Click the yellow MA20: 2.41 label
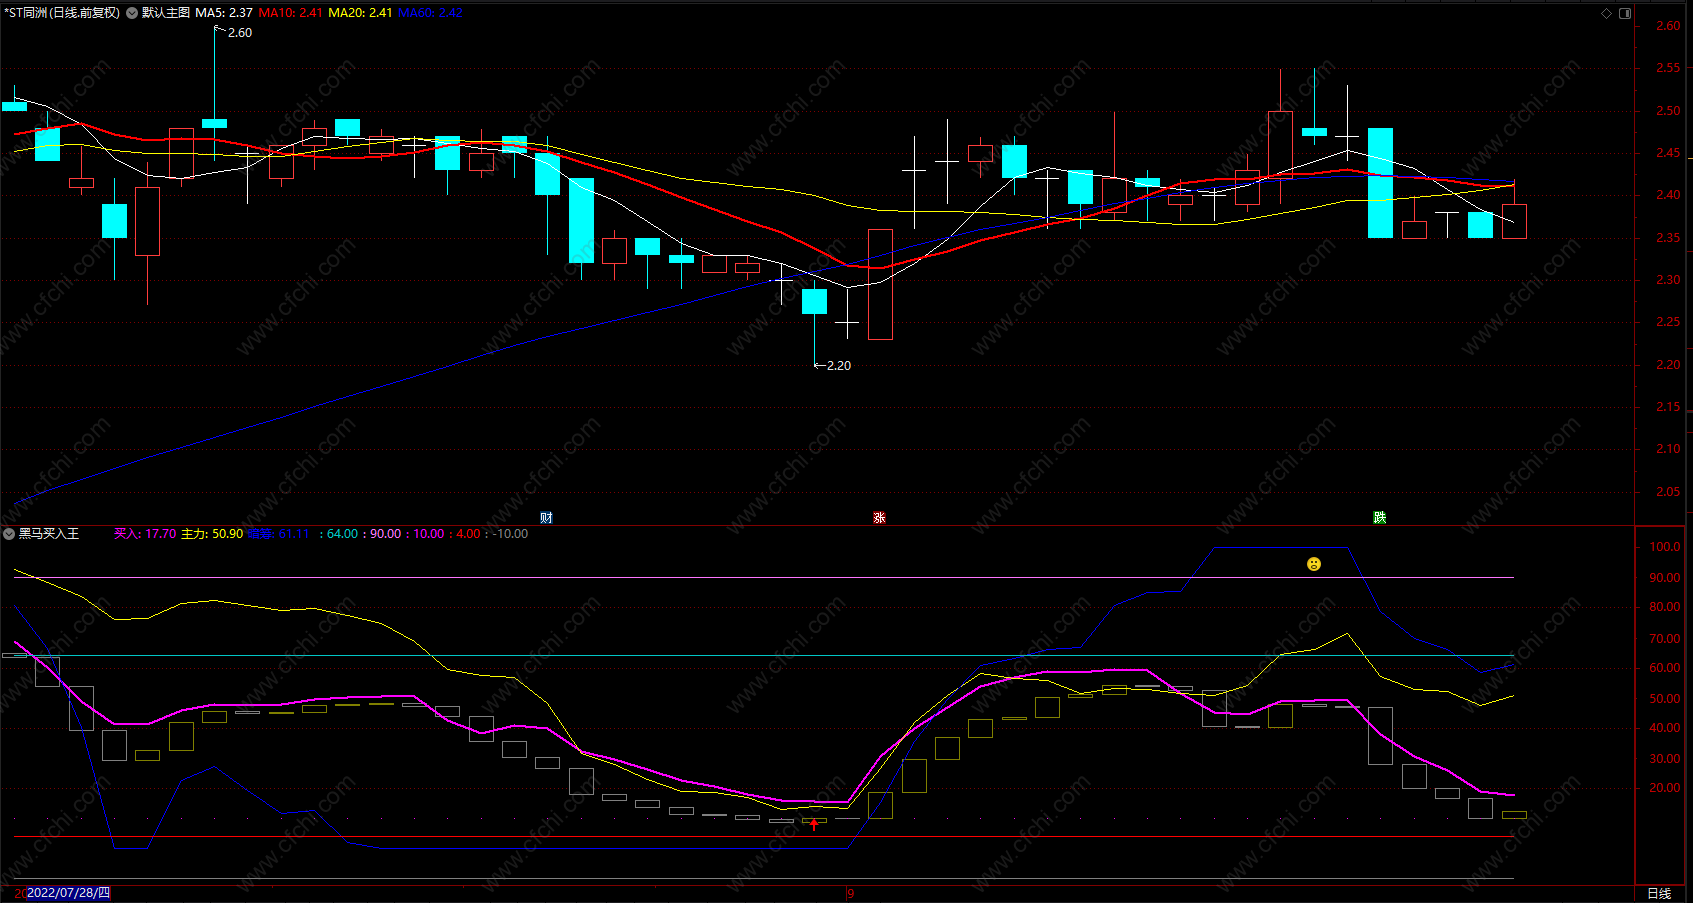Viewport: 1693px width, 903px height. 361,13
